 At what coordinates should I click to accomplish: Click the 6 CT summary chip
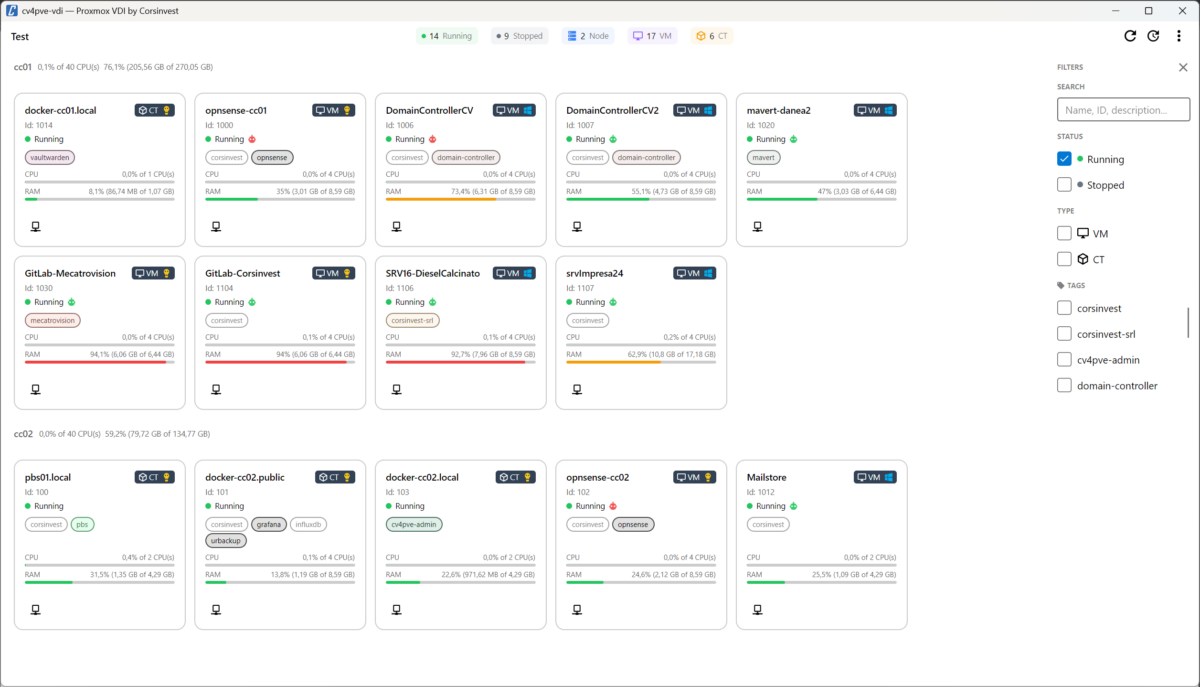712,36
